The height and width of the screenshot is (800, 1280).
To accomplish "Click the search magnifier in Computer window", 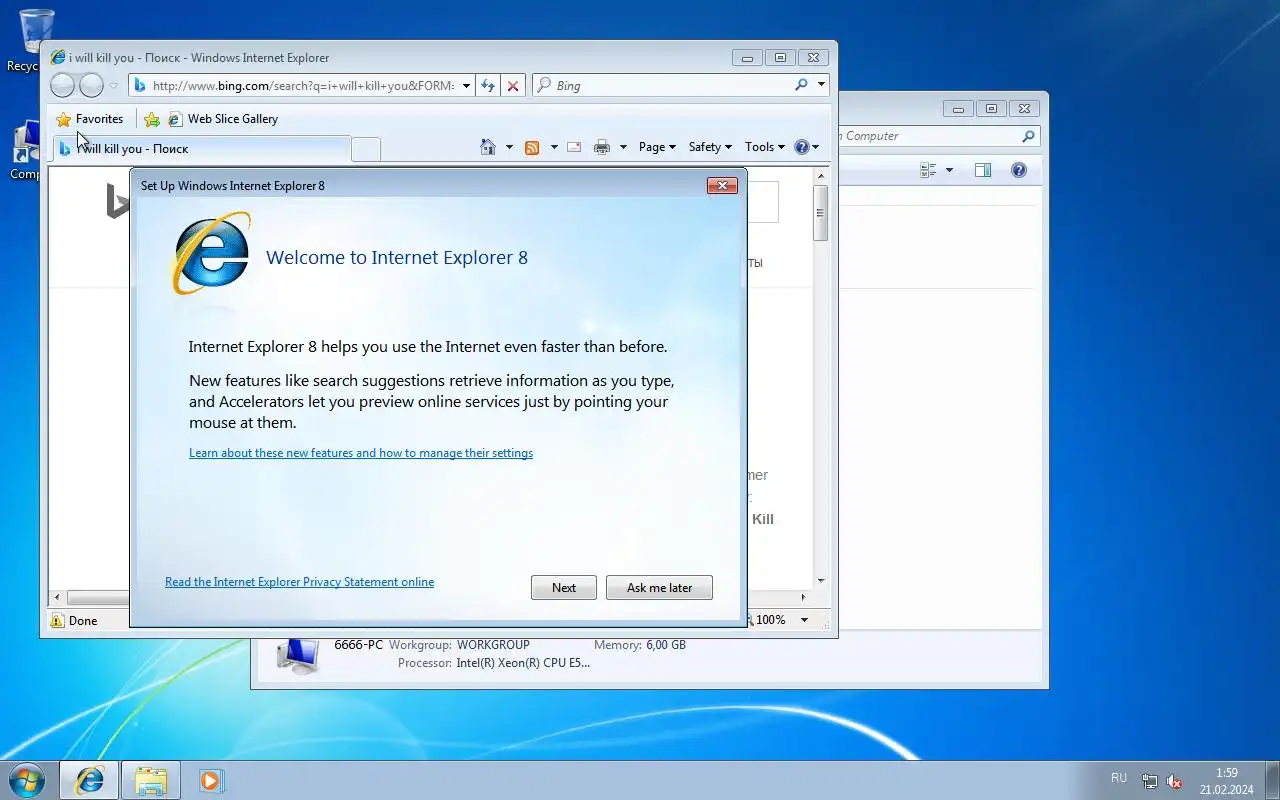I will coord(1028,136).
